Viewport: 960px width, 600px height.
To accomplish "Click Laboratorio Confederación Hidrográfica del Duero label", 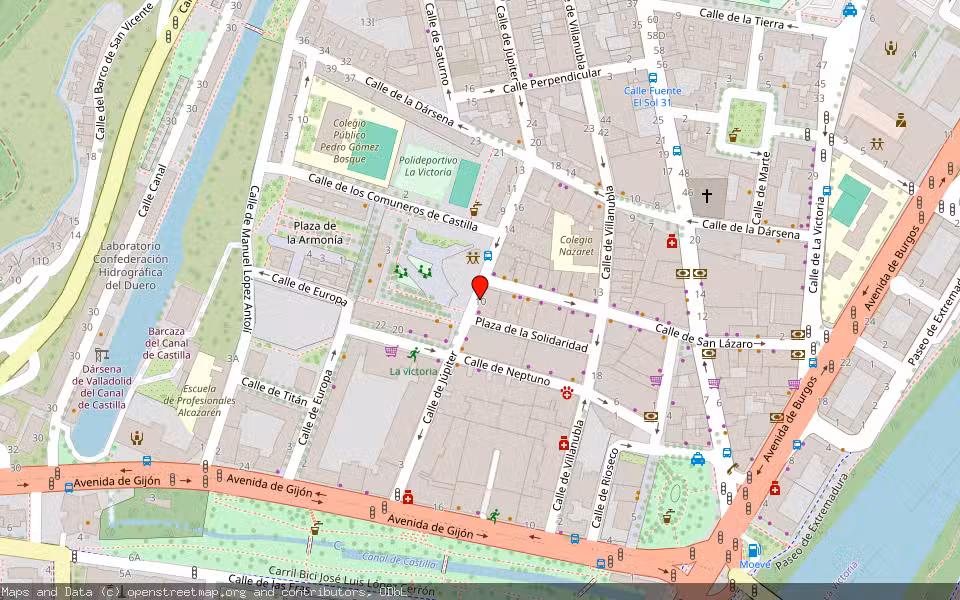I will 130,265.
